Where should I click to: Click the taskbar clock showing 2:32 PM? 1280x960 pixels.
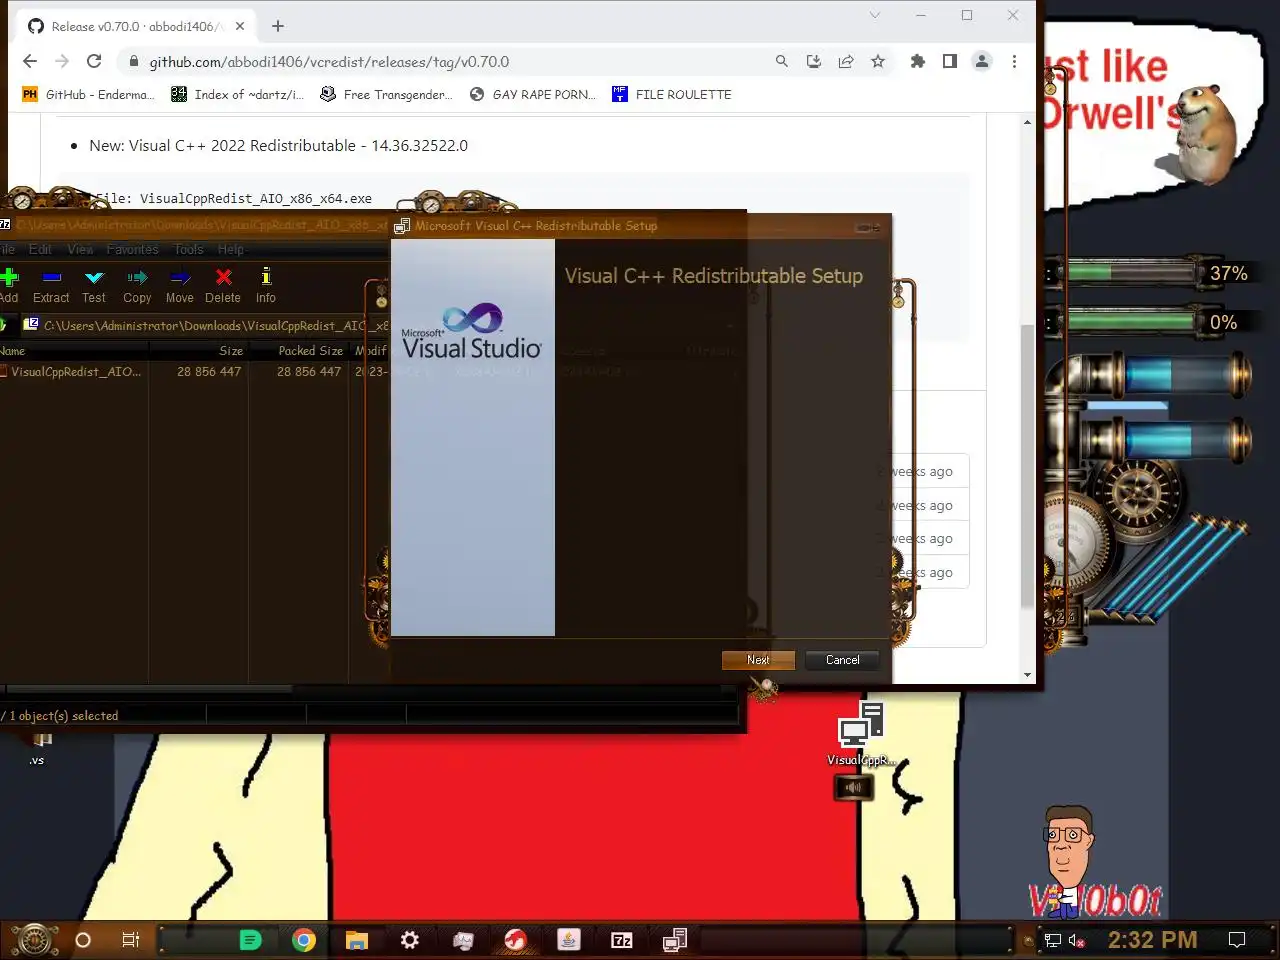click(x=1152, y=940)
